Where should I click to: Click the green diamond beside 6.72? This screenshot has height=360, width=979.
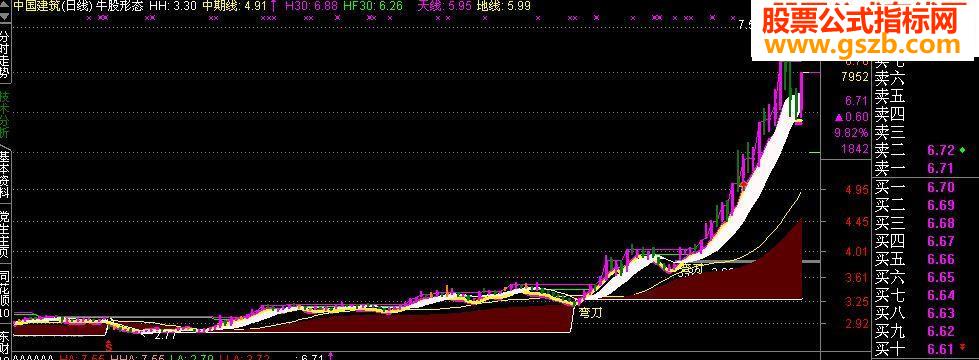point(962,150)
